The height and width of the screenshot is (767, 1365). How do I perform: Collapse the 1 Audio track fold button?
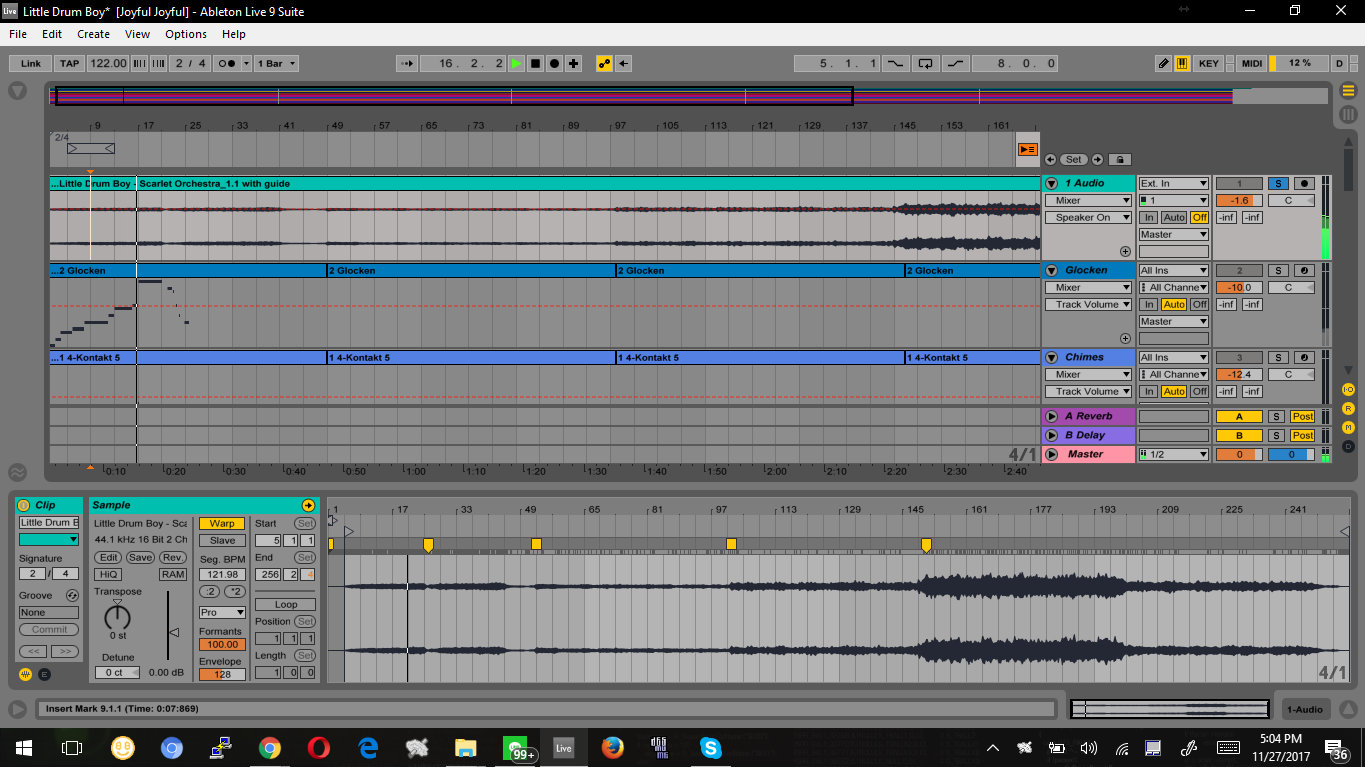1051,184
